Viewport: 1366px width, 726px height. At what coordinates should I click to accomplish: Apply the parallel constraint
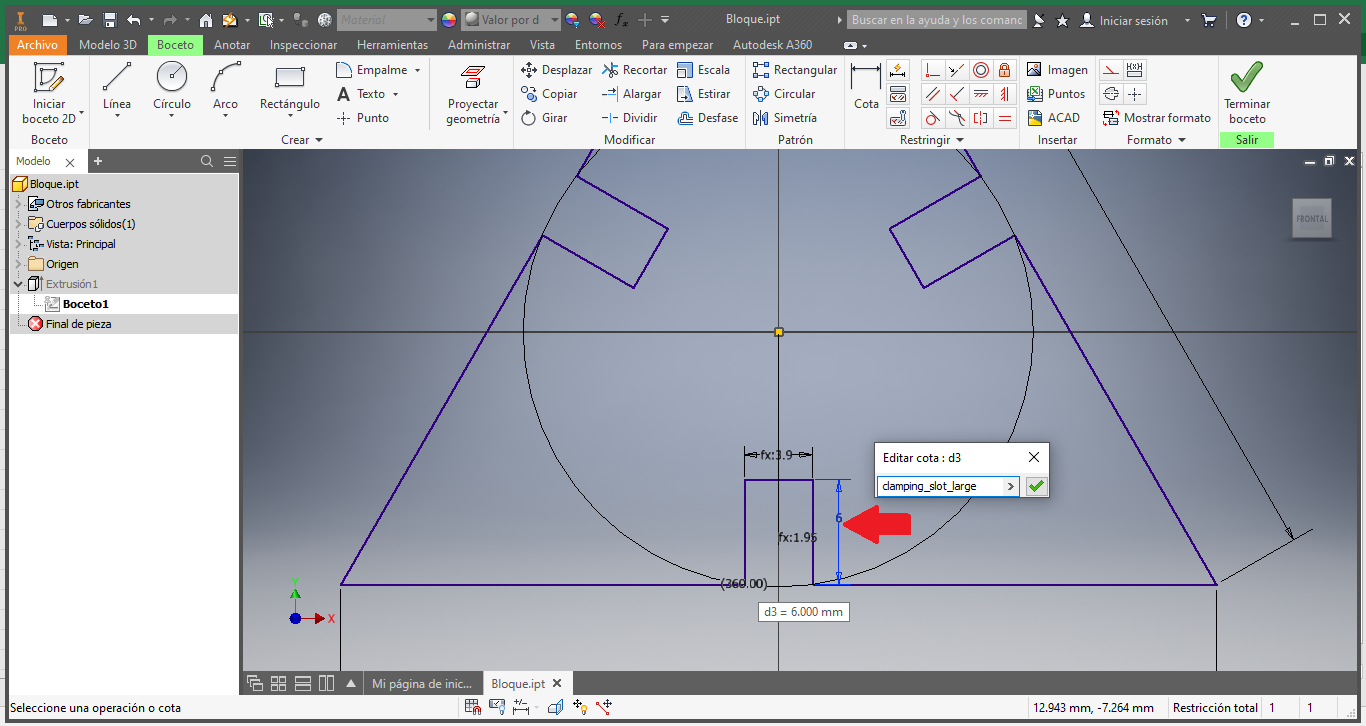pyautogui.click(x=933, y=94)
